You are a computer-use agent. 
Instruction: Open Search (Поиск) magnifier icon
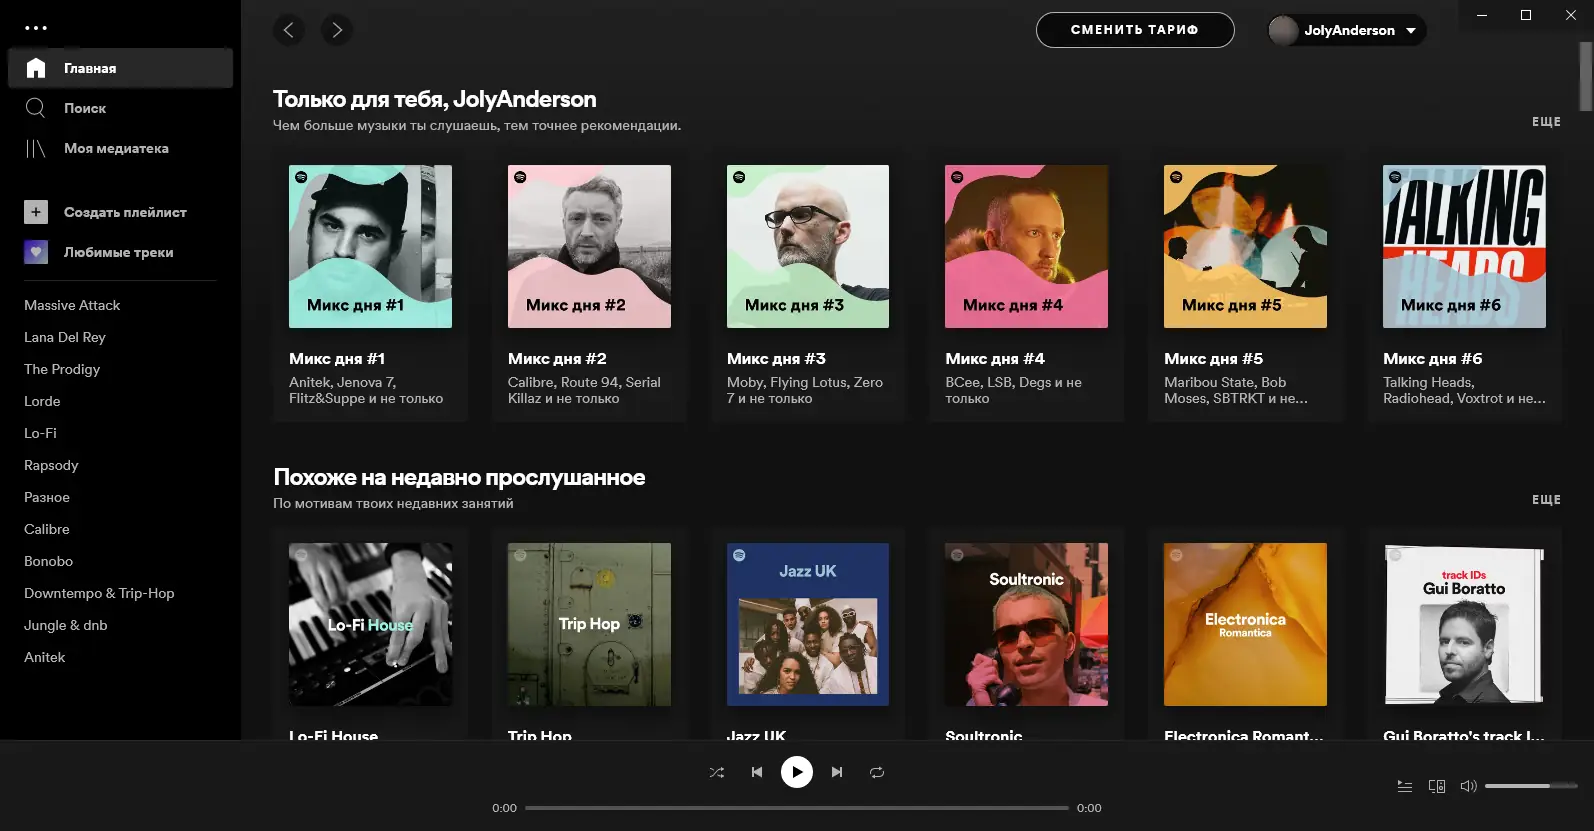(x=36, y=108)
